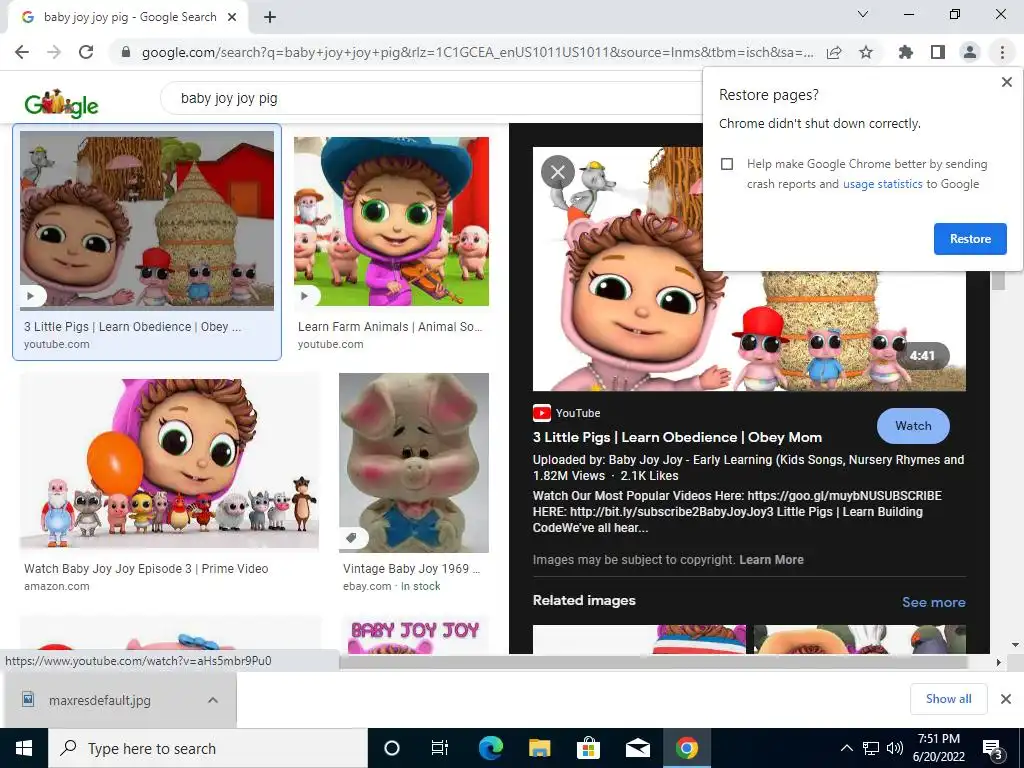Click the YouTube source icon in preview
The height and width of the screenshot is (768, 1024).
(541, 413)
